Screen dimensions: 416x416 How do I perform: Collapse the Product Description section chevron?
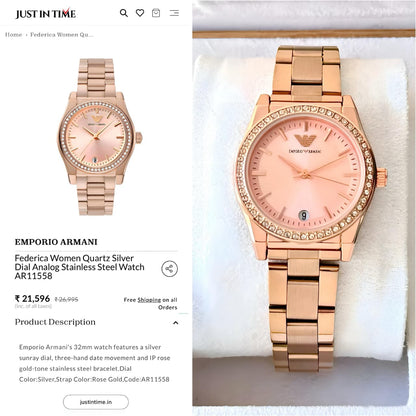(175, 323)
